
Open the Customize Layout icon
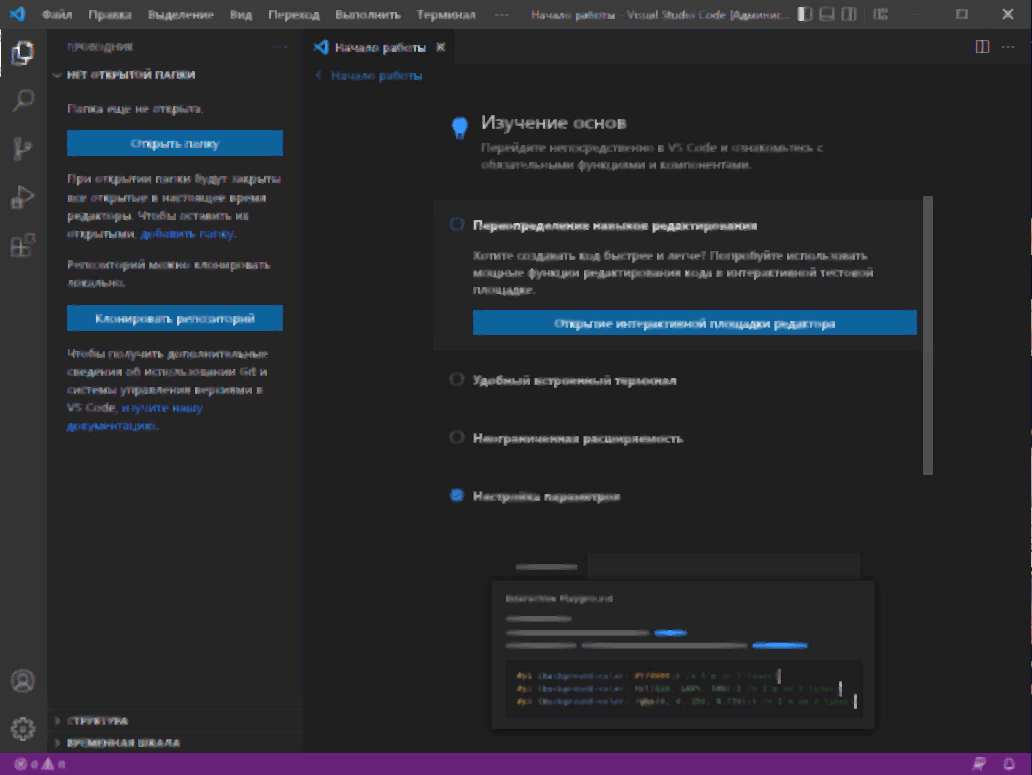click(x=880, y=14)
